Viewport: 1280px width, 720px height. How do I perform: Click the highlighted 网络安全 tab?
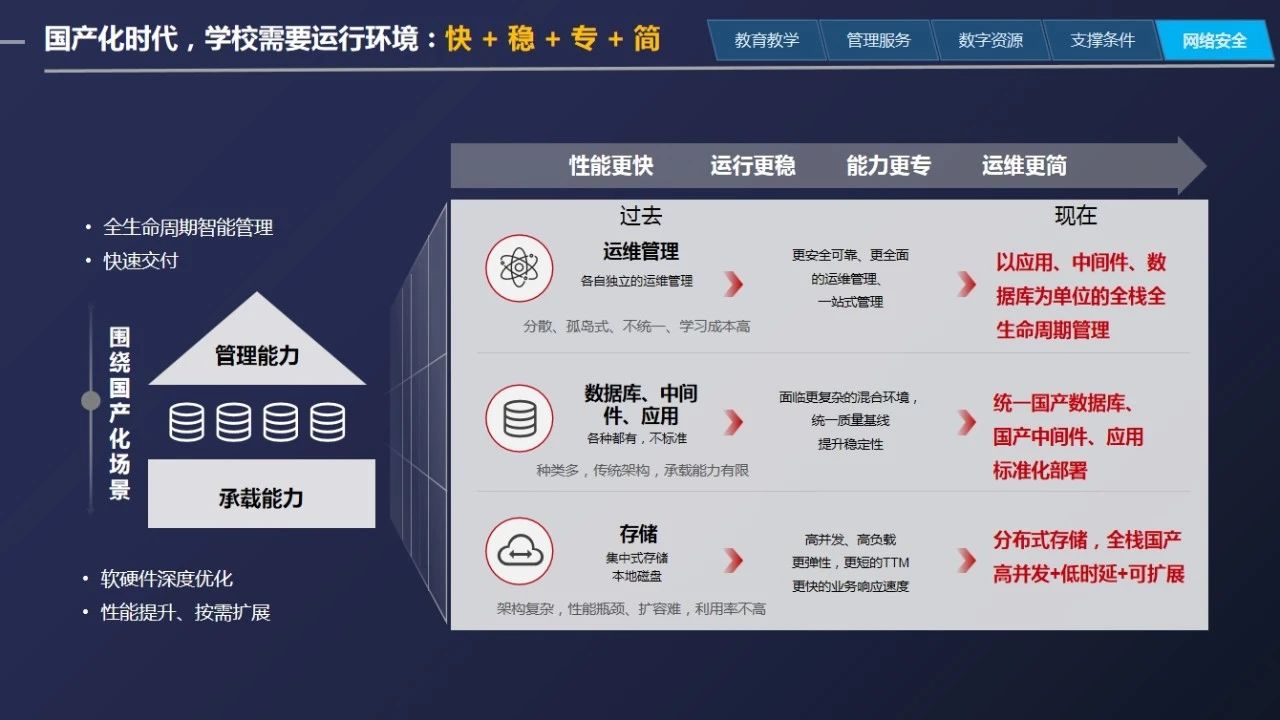point(1214,41)
